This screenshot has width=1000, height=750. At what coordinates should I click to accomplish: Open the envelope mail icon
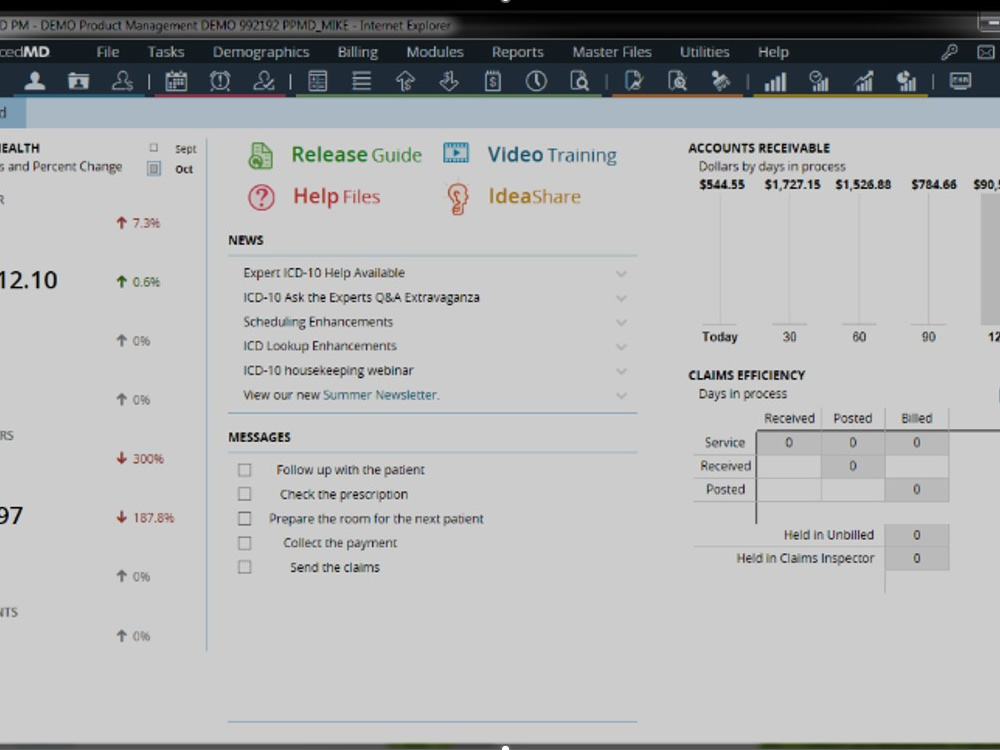click(986, 52)
